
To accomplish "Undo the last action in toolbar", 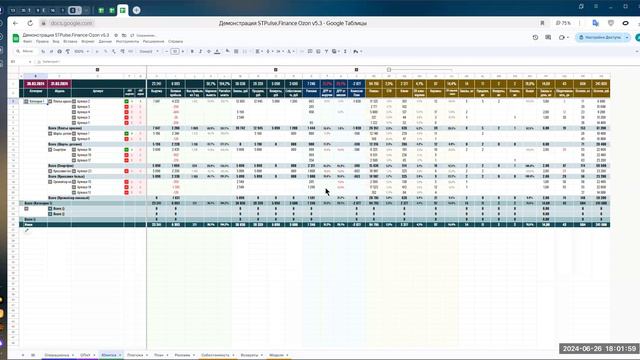I will point(43,51).
